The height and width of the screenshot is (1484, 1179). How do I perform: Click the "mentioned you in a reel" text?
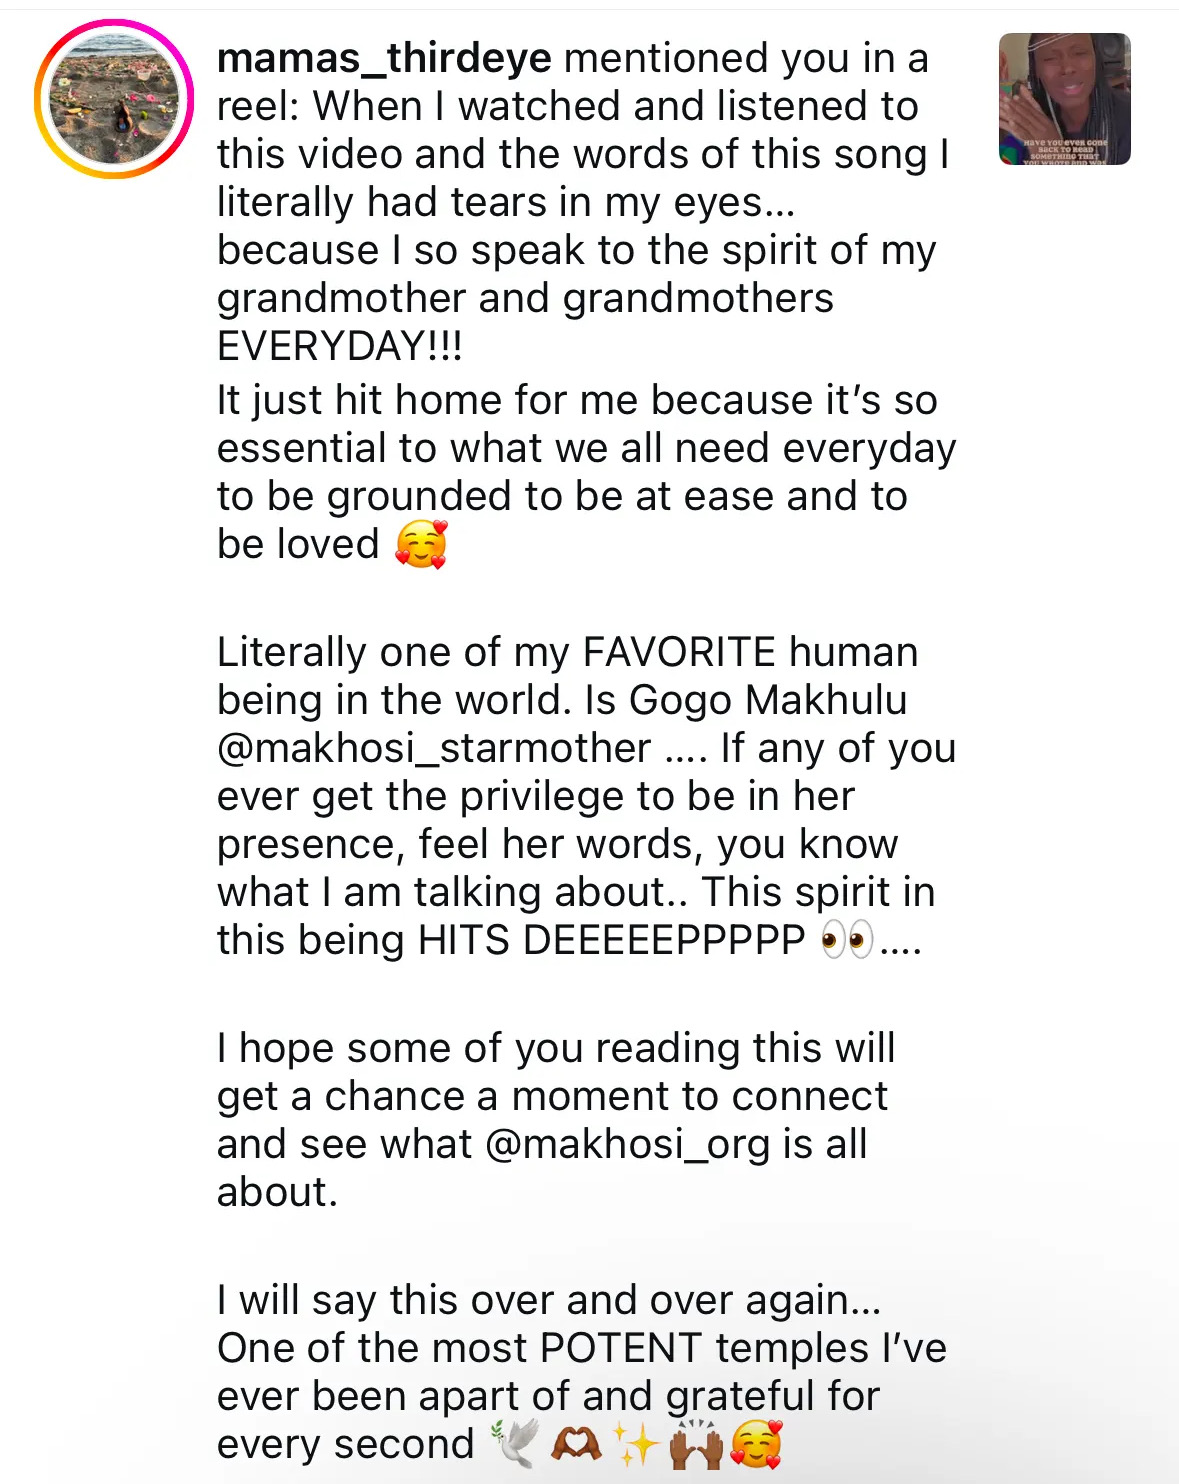(x=745, y=59)
